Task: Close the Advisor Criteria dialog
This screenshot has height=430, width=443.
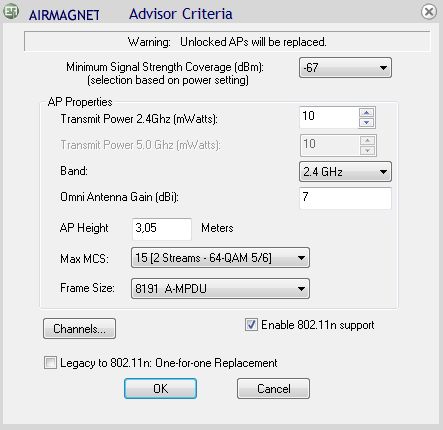Action: [x=429, y=12]
